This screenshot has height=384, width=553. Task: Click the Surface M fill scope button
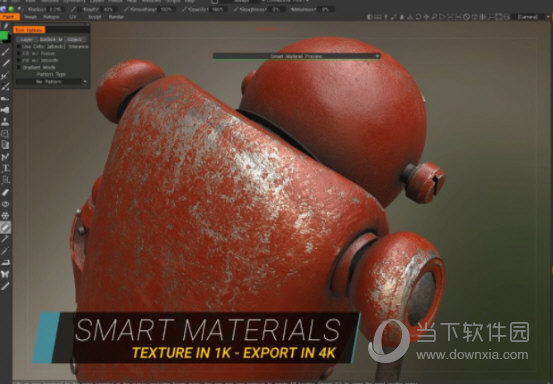[x=51, y=39]
